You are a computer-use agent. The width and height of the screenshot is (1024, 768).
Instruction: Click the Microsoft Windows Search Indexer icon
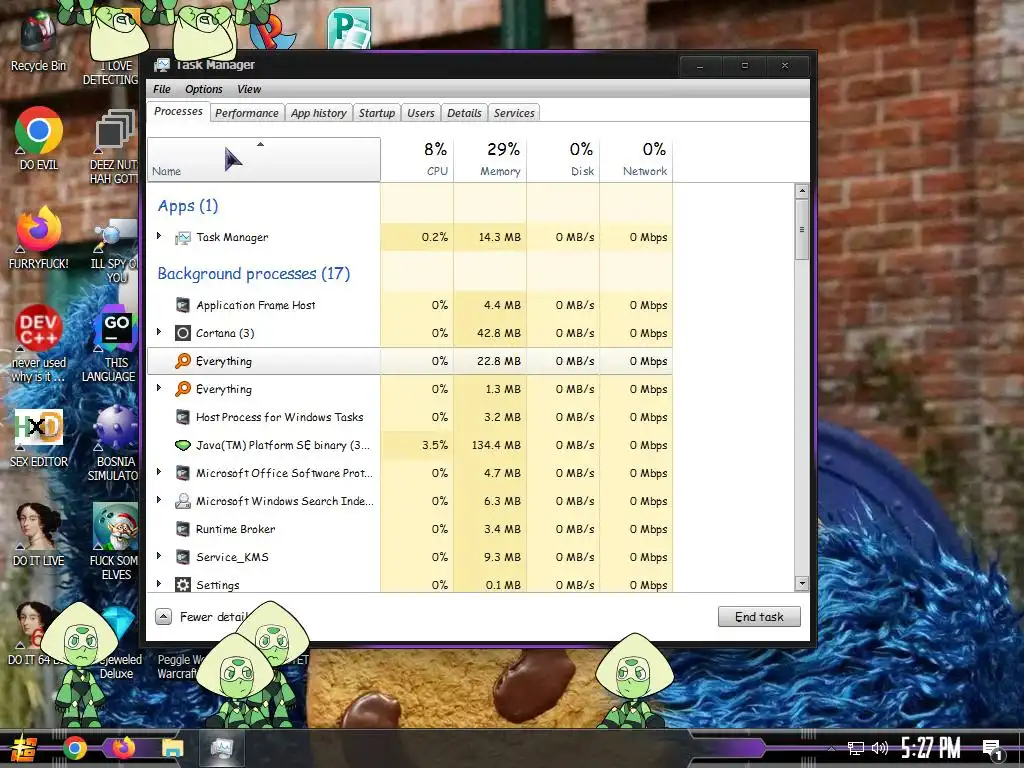coord(183,501)
